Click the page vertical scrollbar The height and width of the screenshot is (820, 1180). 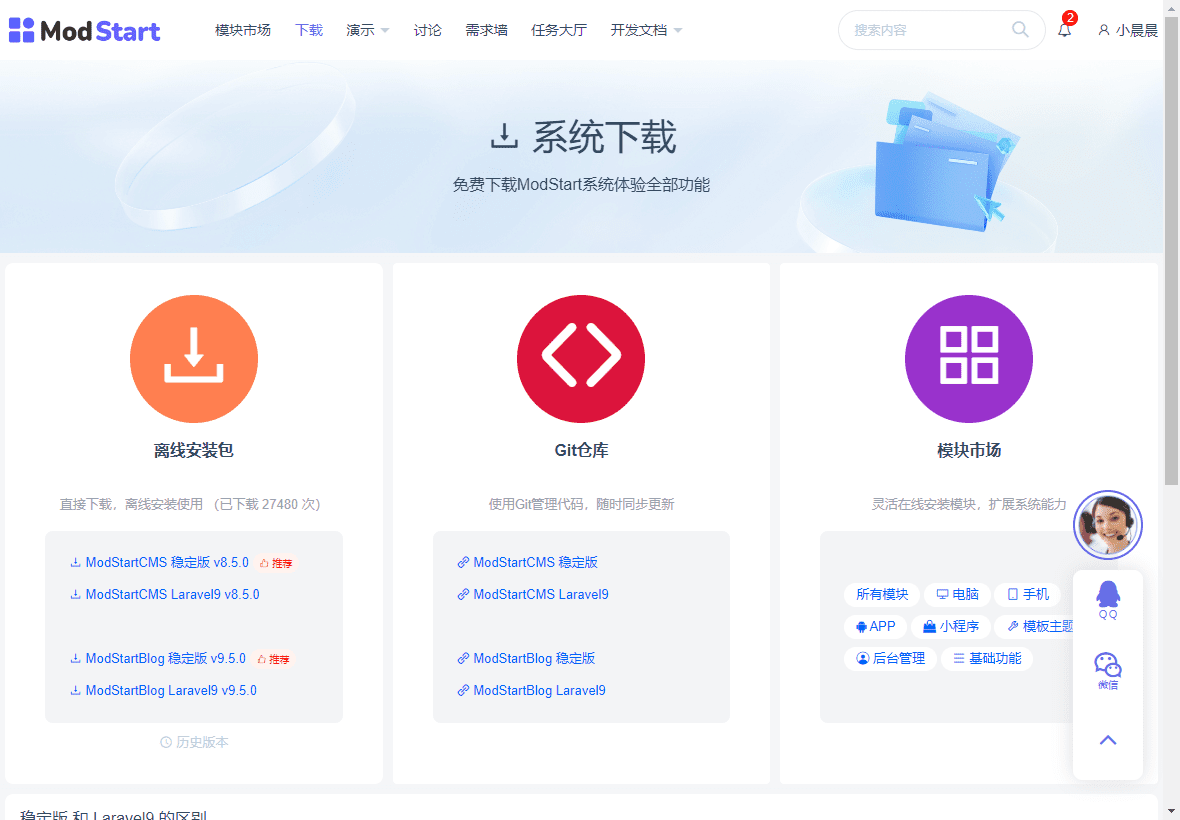(1172, 240)
